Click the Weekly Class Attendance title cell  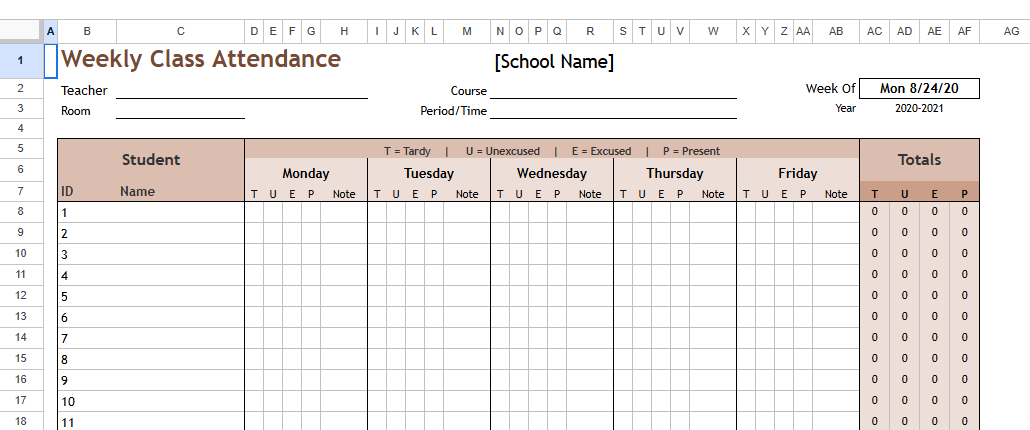(201, 59)
